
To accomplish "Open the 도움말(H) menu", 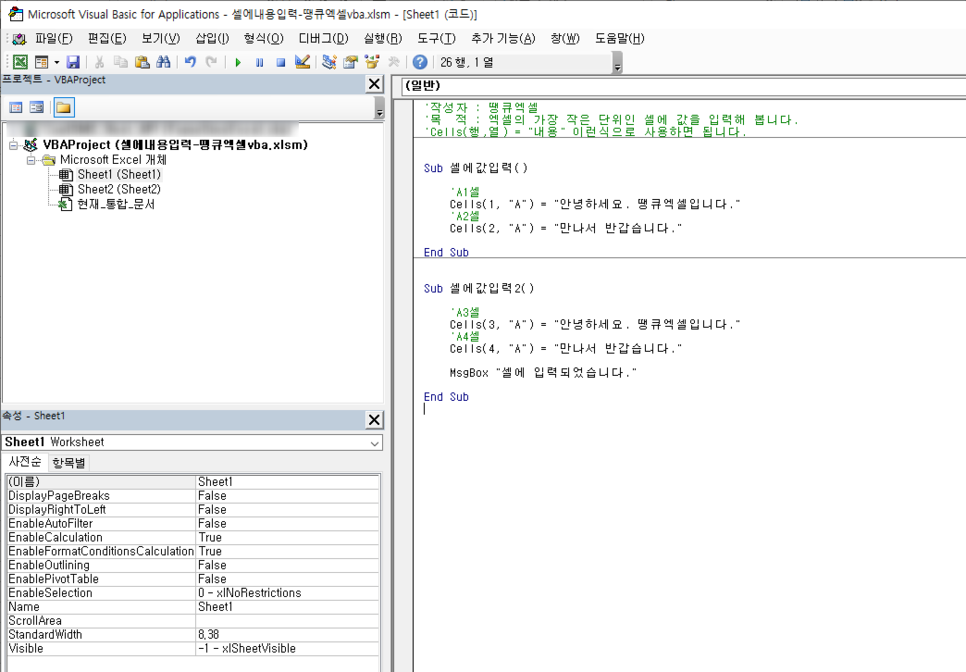I will point(620,39).
